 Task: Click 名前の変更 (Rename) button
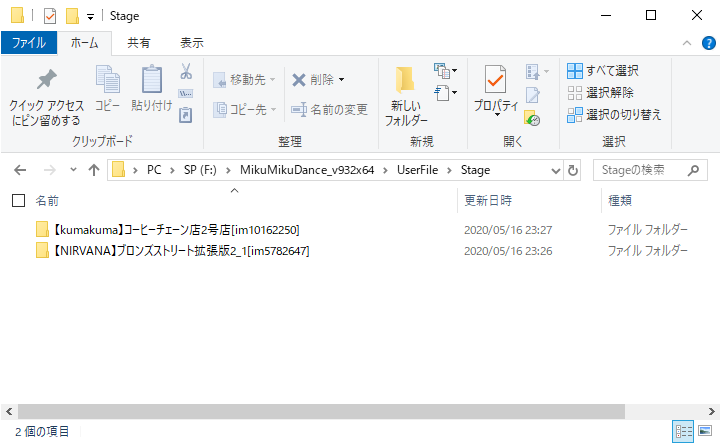329,109
